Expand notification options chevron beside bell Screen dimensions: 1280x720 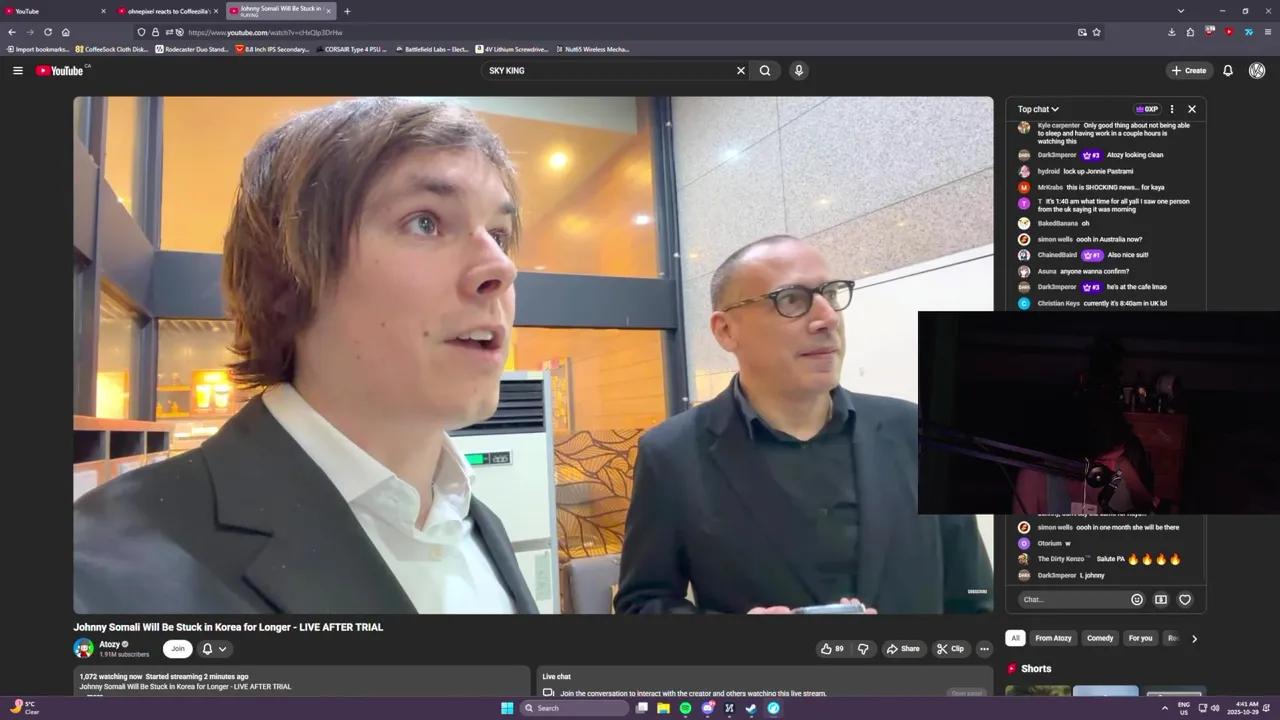[x=222, y=648]
